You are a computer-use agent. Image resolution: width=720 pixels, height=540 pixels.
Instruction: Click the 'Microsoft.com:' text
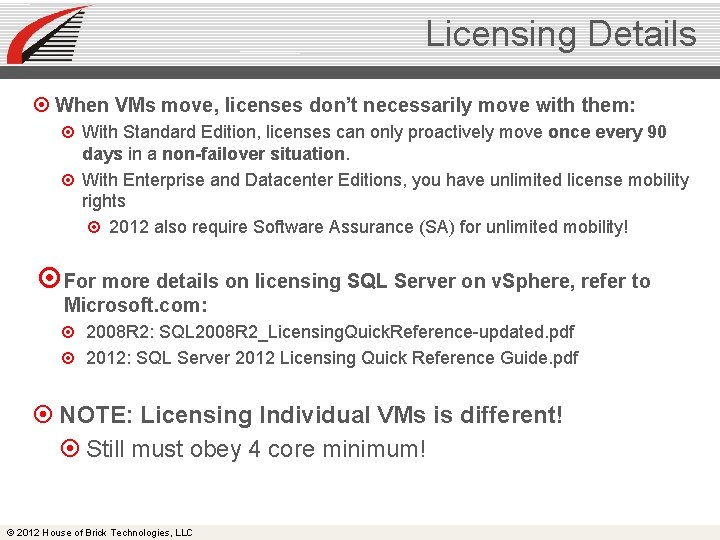tap(135, 305)
